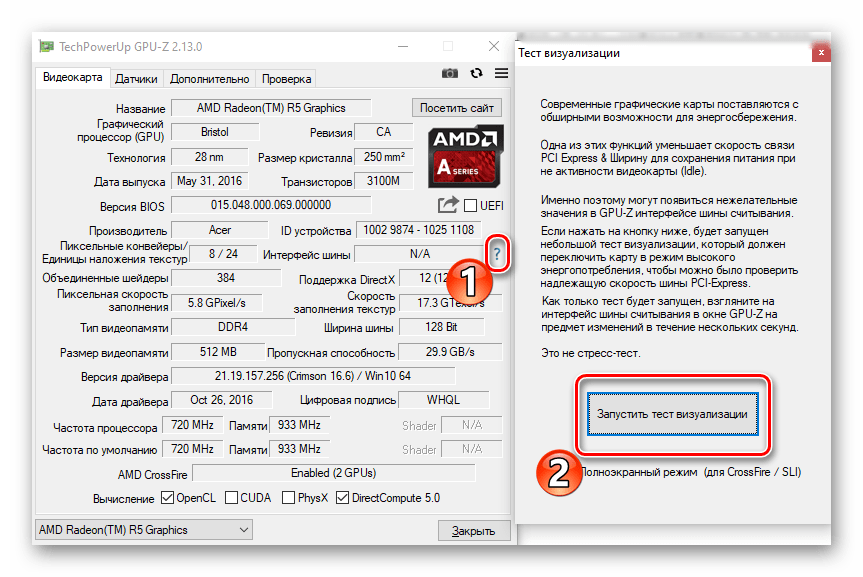Enable the CUDA checkbox
This screenshot has width=863, height=577.
(x=232, y=498)
